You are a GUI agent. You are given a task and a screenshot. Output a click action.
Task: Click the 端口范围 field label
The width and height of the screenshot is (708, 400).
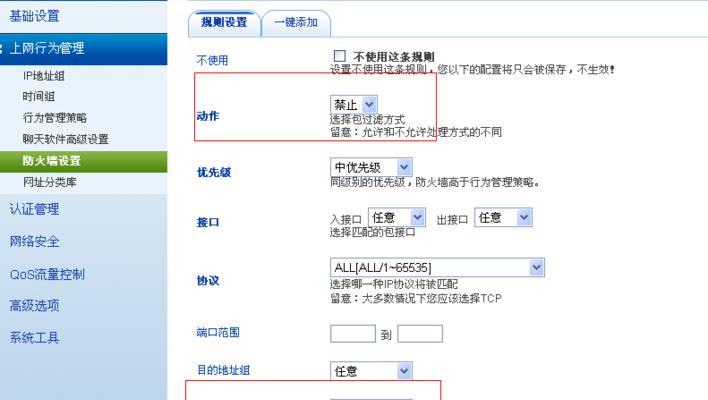(x=218, y=333)
